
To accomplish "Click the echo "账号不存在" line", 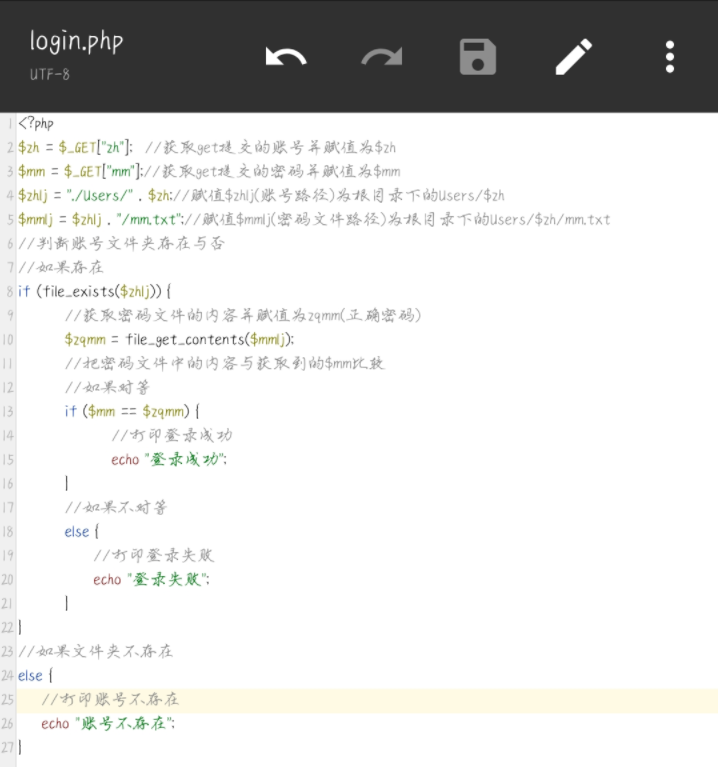I will (108, 724).
